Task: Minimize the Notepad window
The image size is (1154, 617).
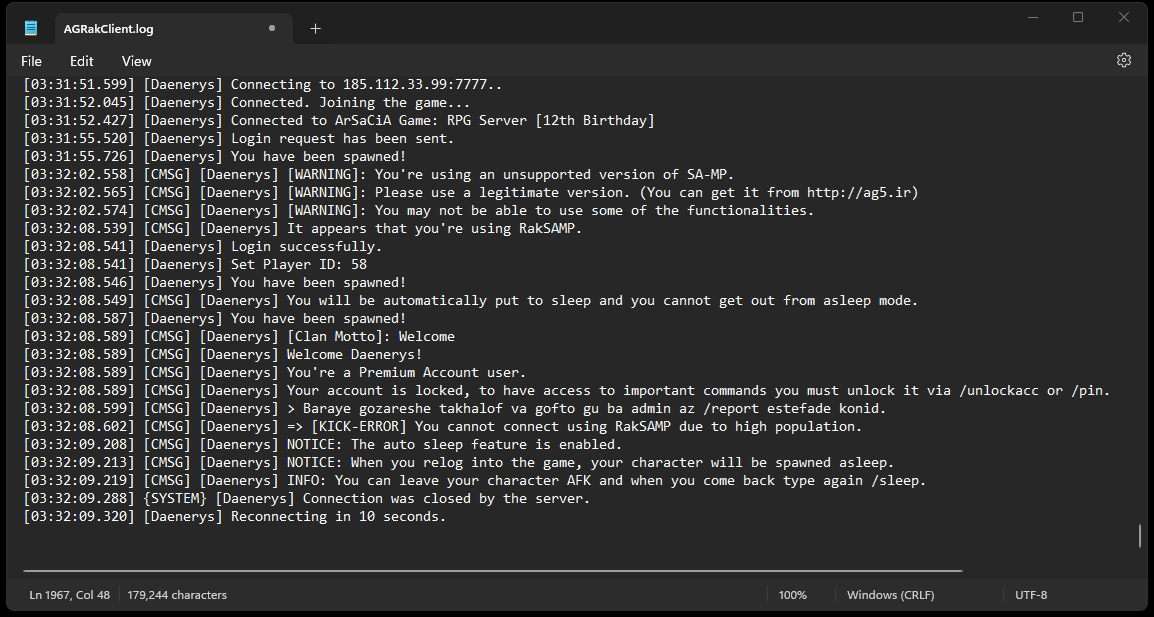Action: click(1031, 17)
